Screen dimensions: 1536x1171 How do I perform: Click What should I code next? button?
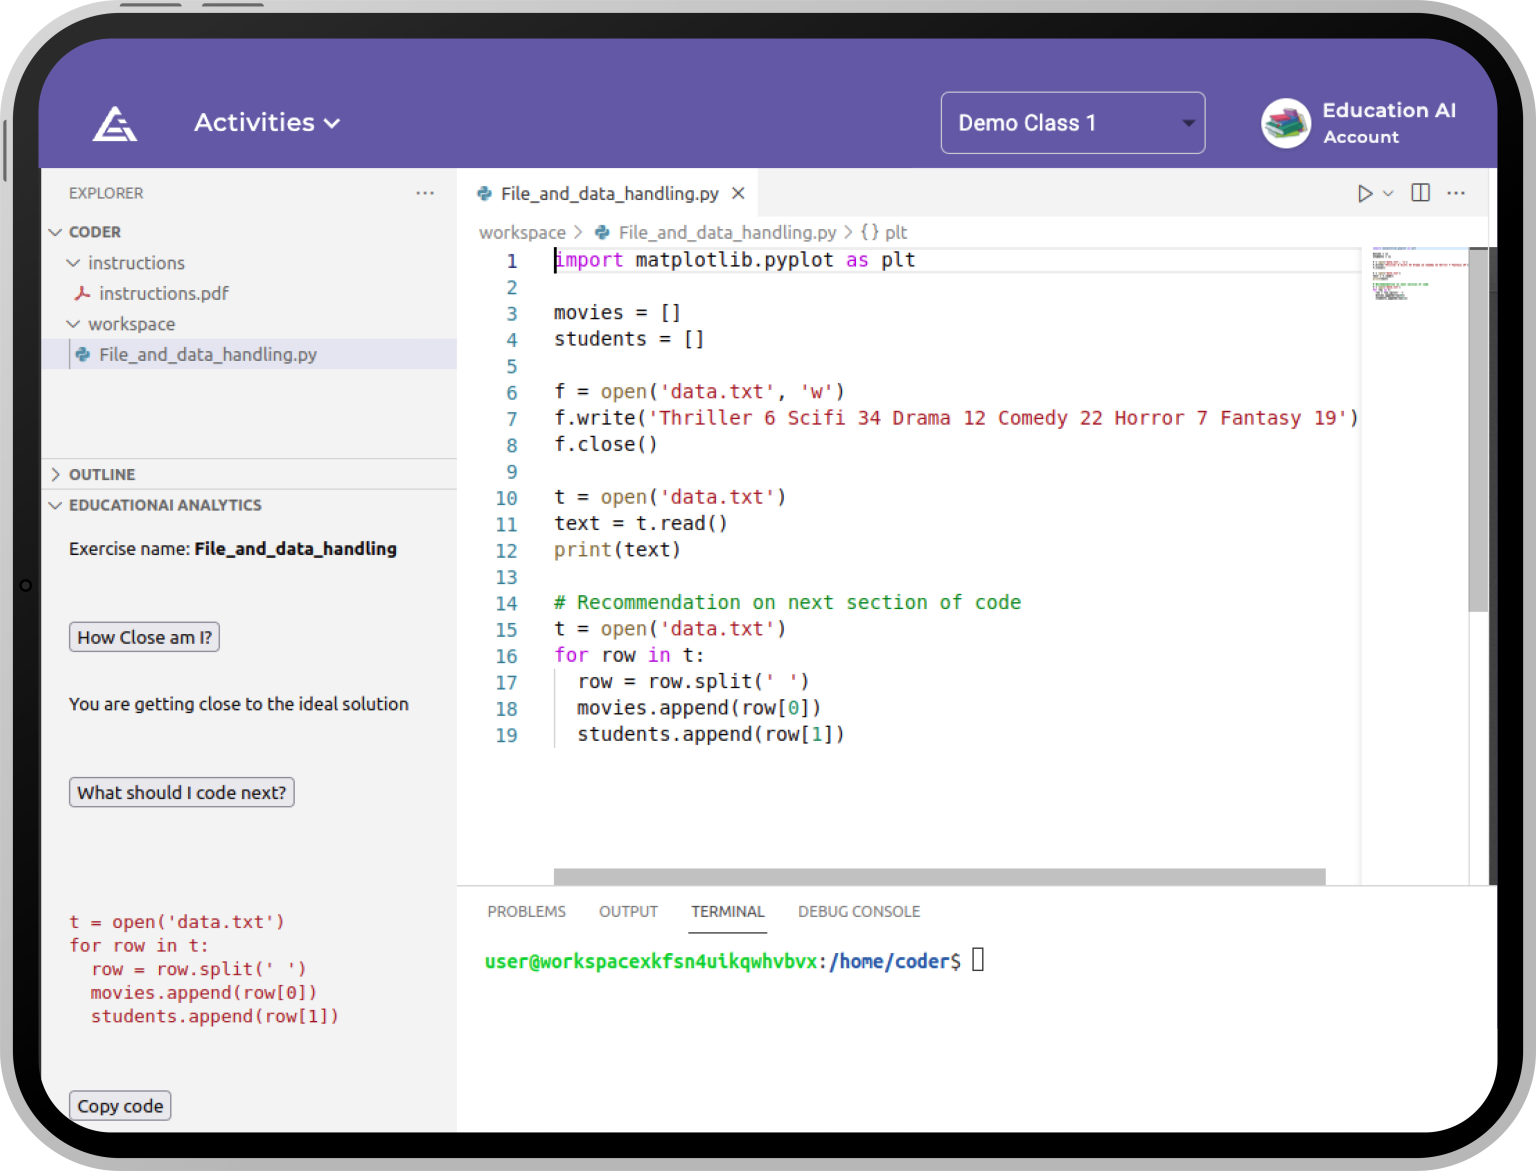tap(182, 792)
